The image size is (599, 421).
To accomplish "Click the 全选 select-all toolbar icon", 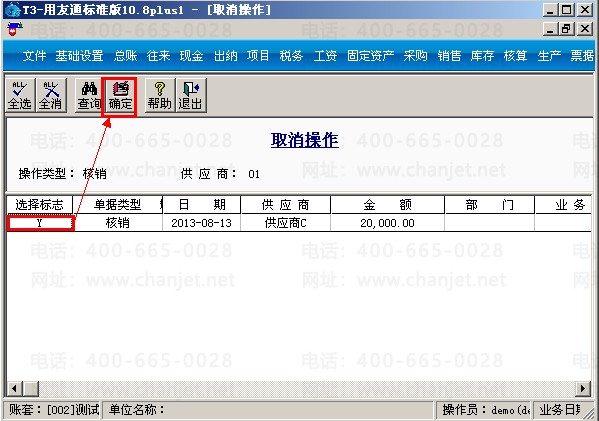I will [20, 95].
